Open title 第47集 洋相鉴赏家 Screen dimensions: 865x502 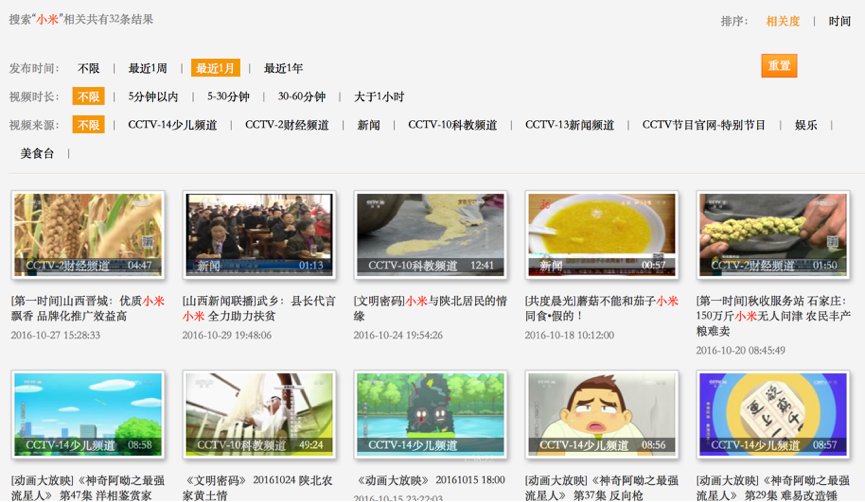(88, 488)
